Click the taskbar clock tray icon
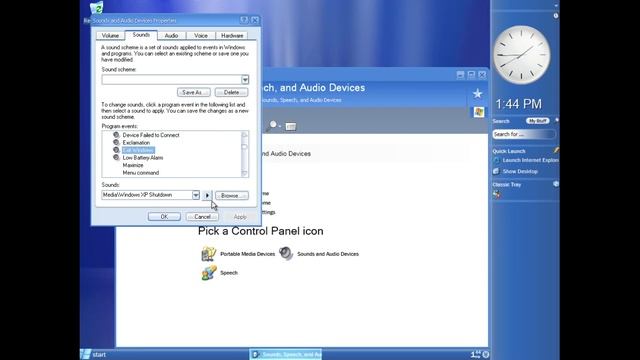The width and height of the screenshot is (640, 360). (485, 354)
